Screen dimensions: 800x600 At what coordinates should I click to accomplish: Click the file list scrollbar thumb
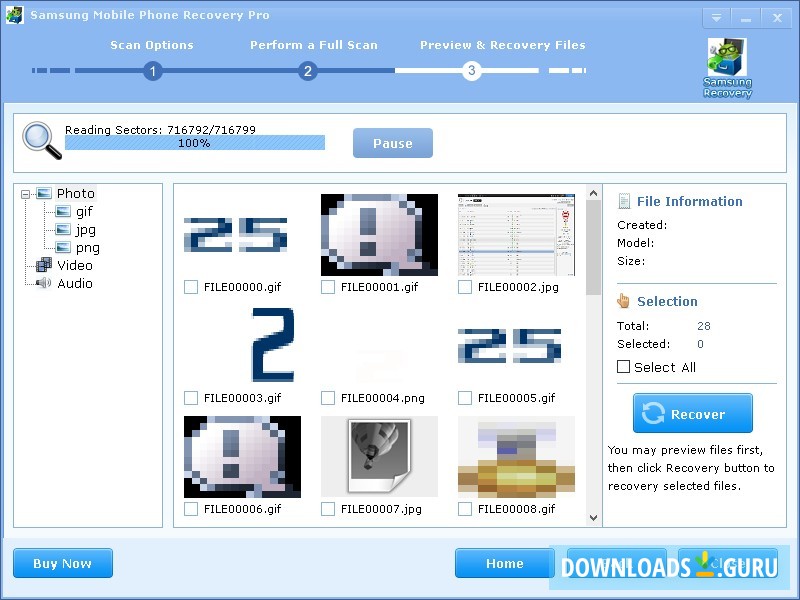click(593, 247)
